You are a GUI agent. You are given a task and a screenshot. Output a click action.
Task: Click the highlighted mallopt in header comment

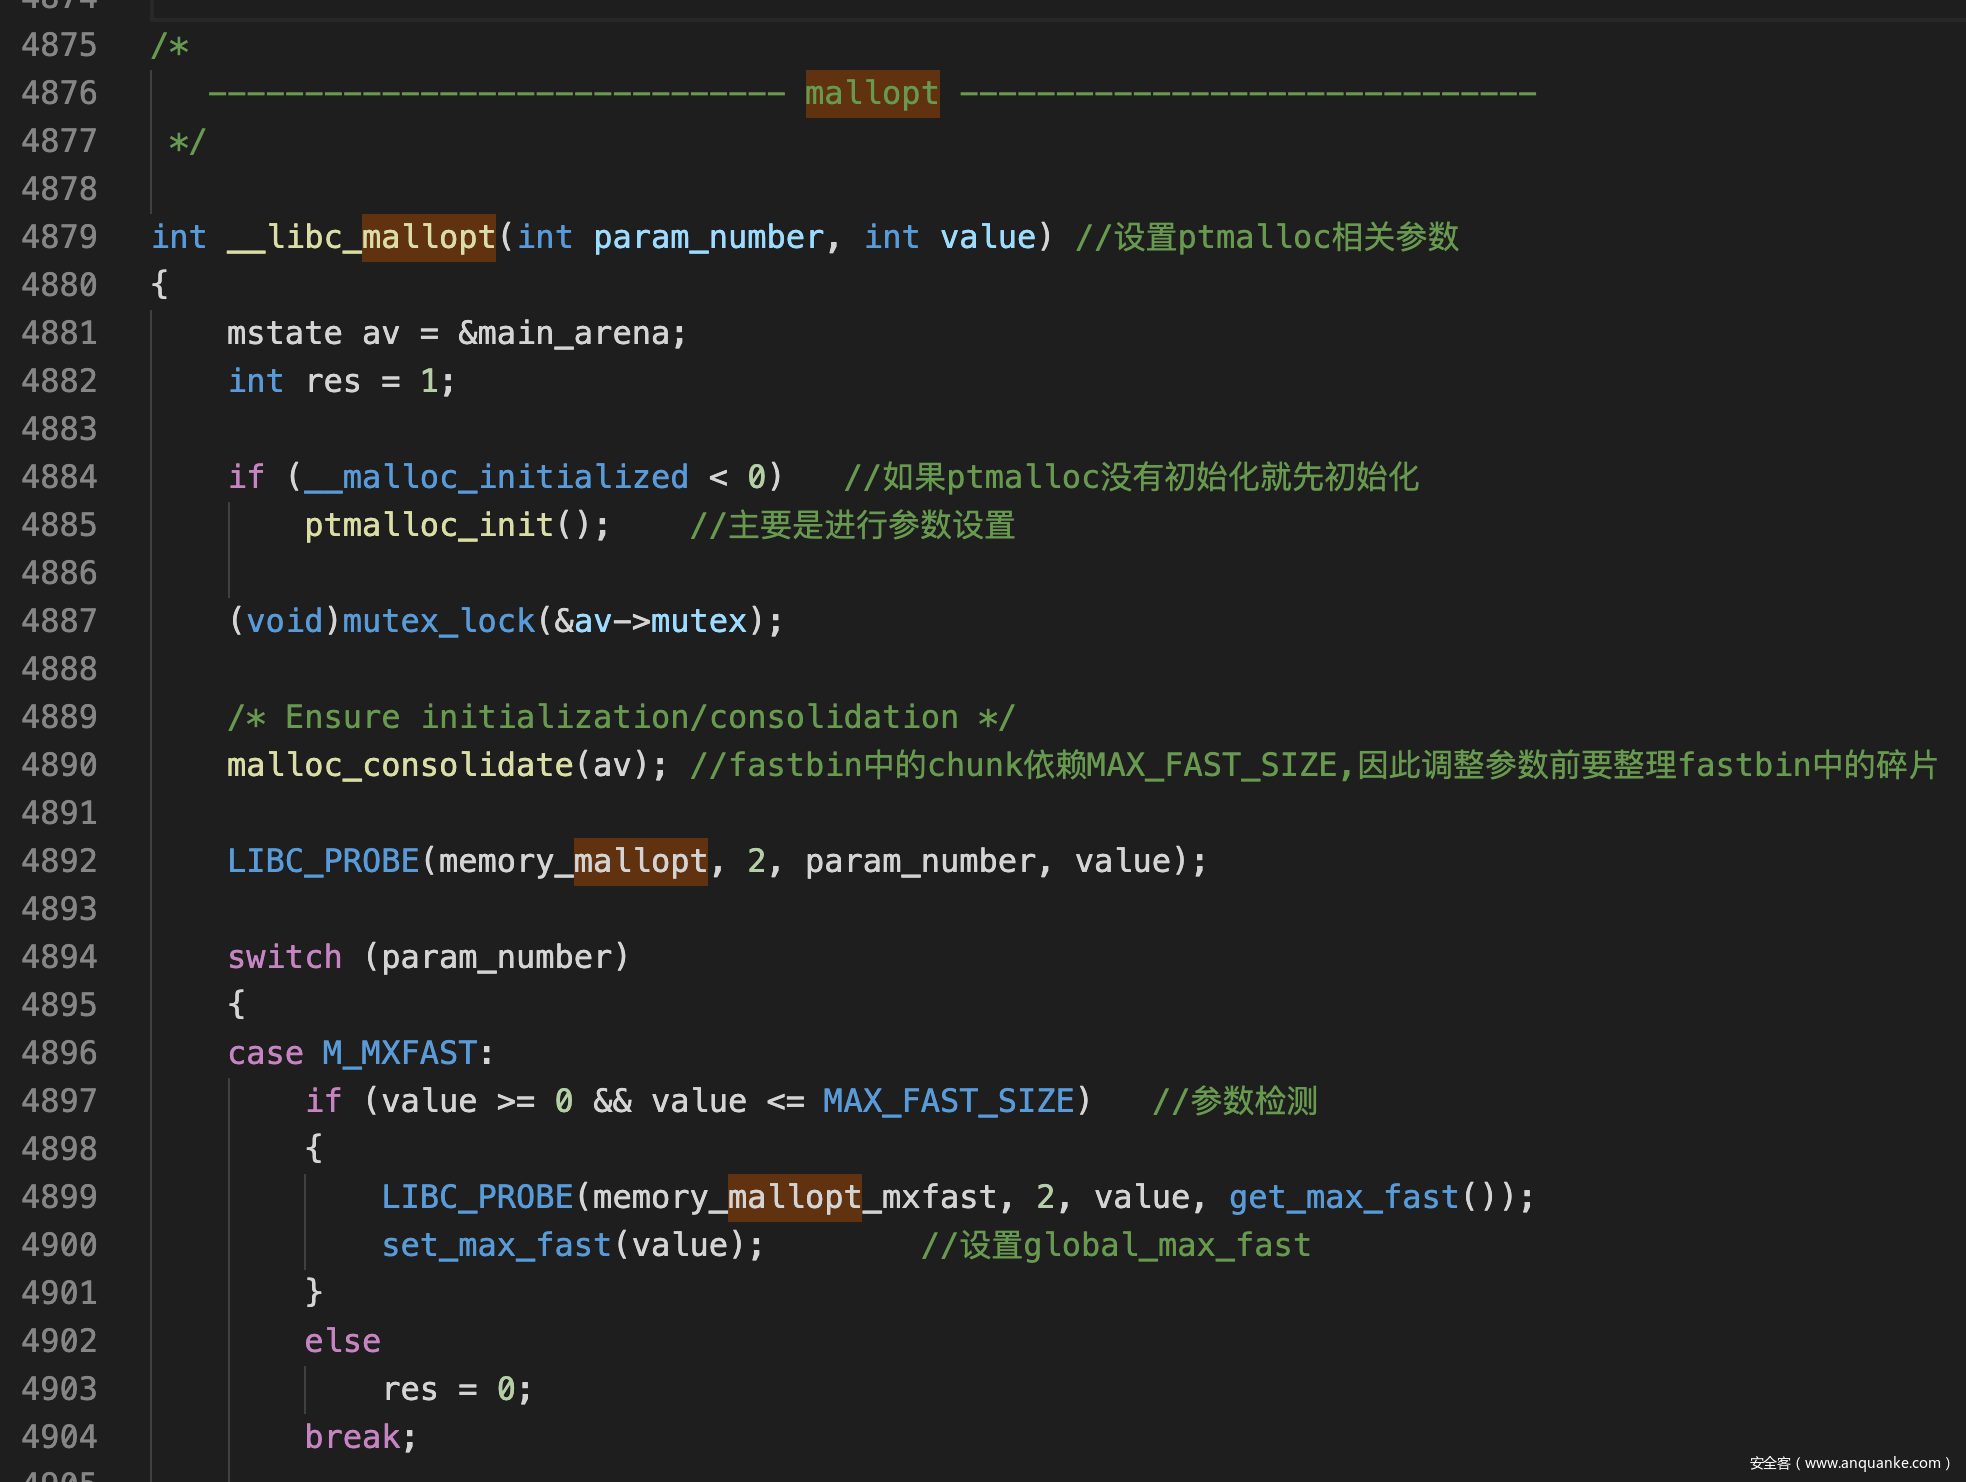[x=871, y=93]
